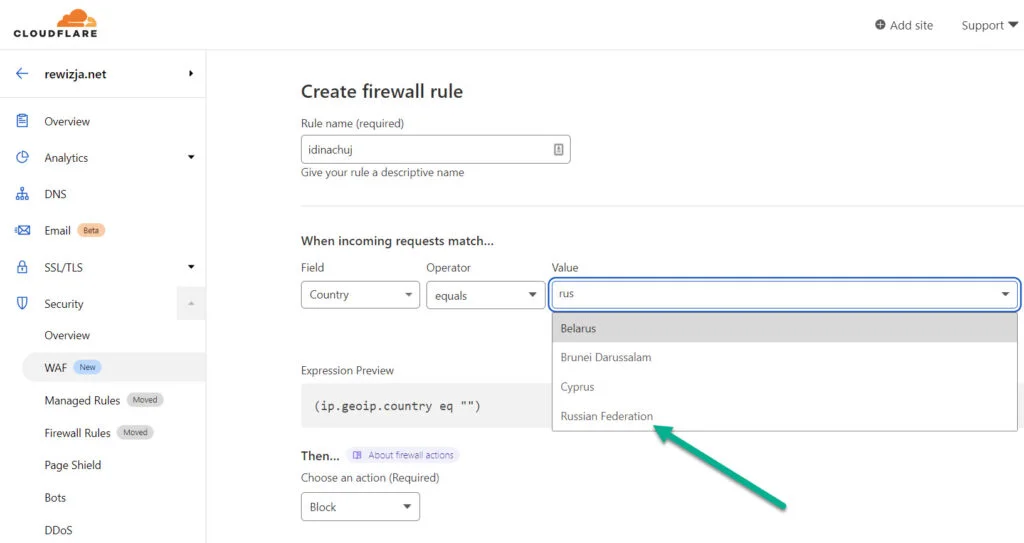Image resolution: width=1024 pixels, height=543 pixels.
Task: Click the Expression Preview label
Action: pos(347,370)
